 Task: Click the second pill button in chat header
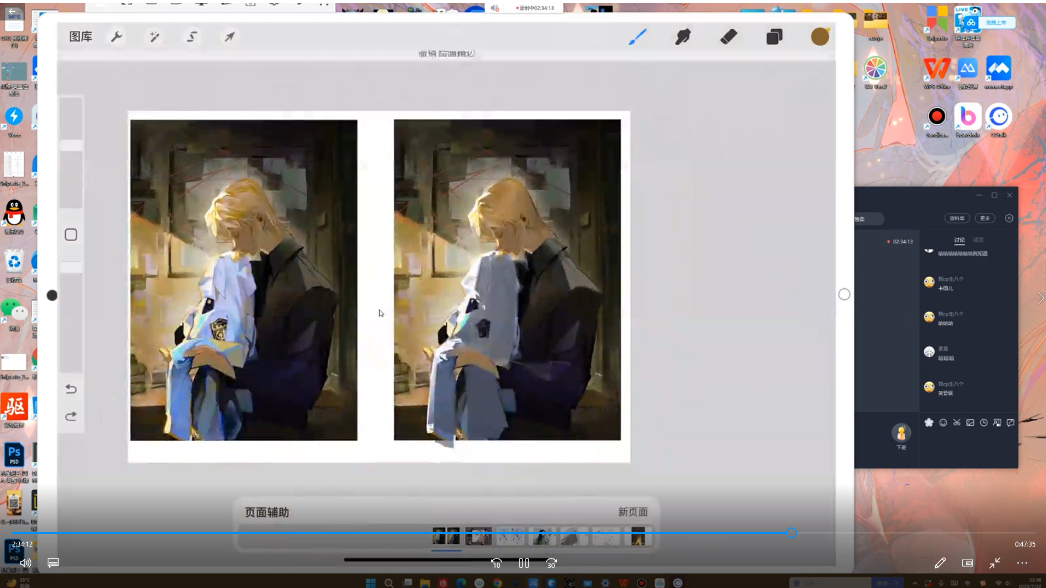pos(985,218)
